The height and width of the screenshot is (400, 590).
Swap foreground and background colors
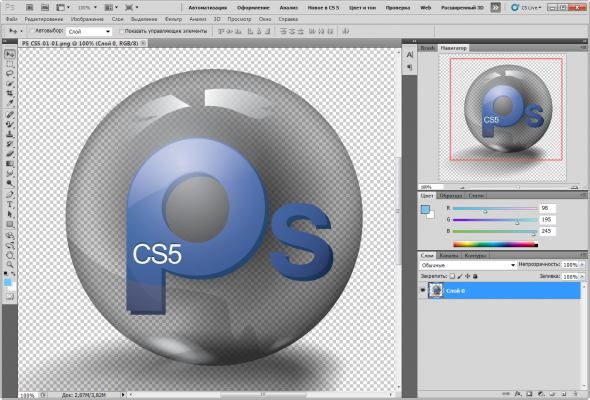[x=13, y=274]
